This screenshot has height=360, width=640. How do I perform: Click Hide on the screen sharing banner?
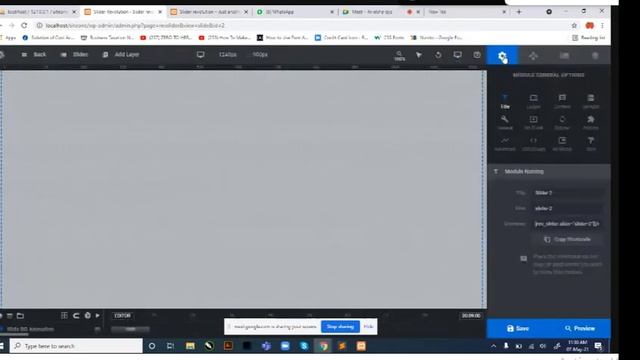click(x=368, y=327)
